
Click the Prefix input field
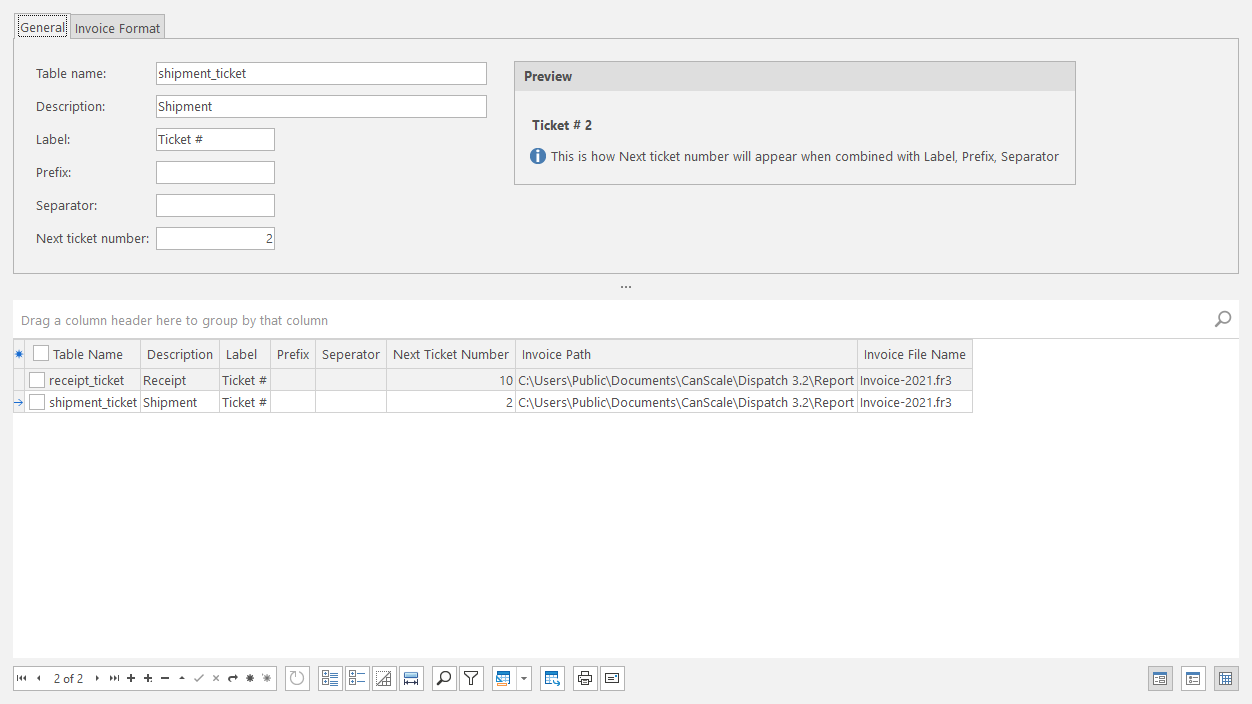[215, 173]
